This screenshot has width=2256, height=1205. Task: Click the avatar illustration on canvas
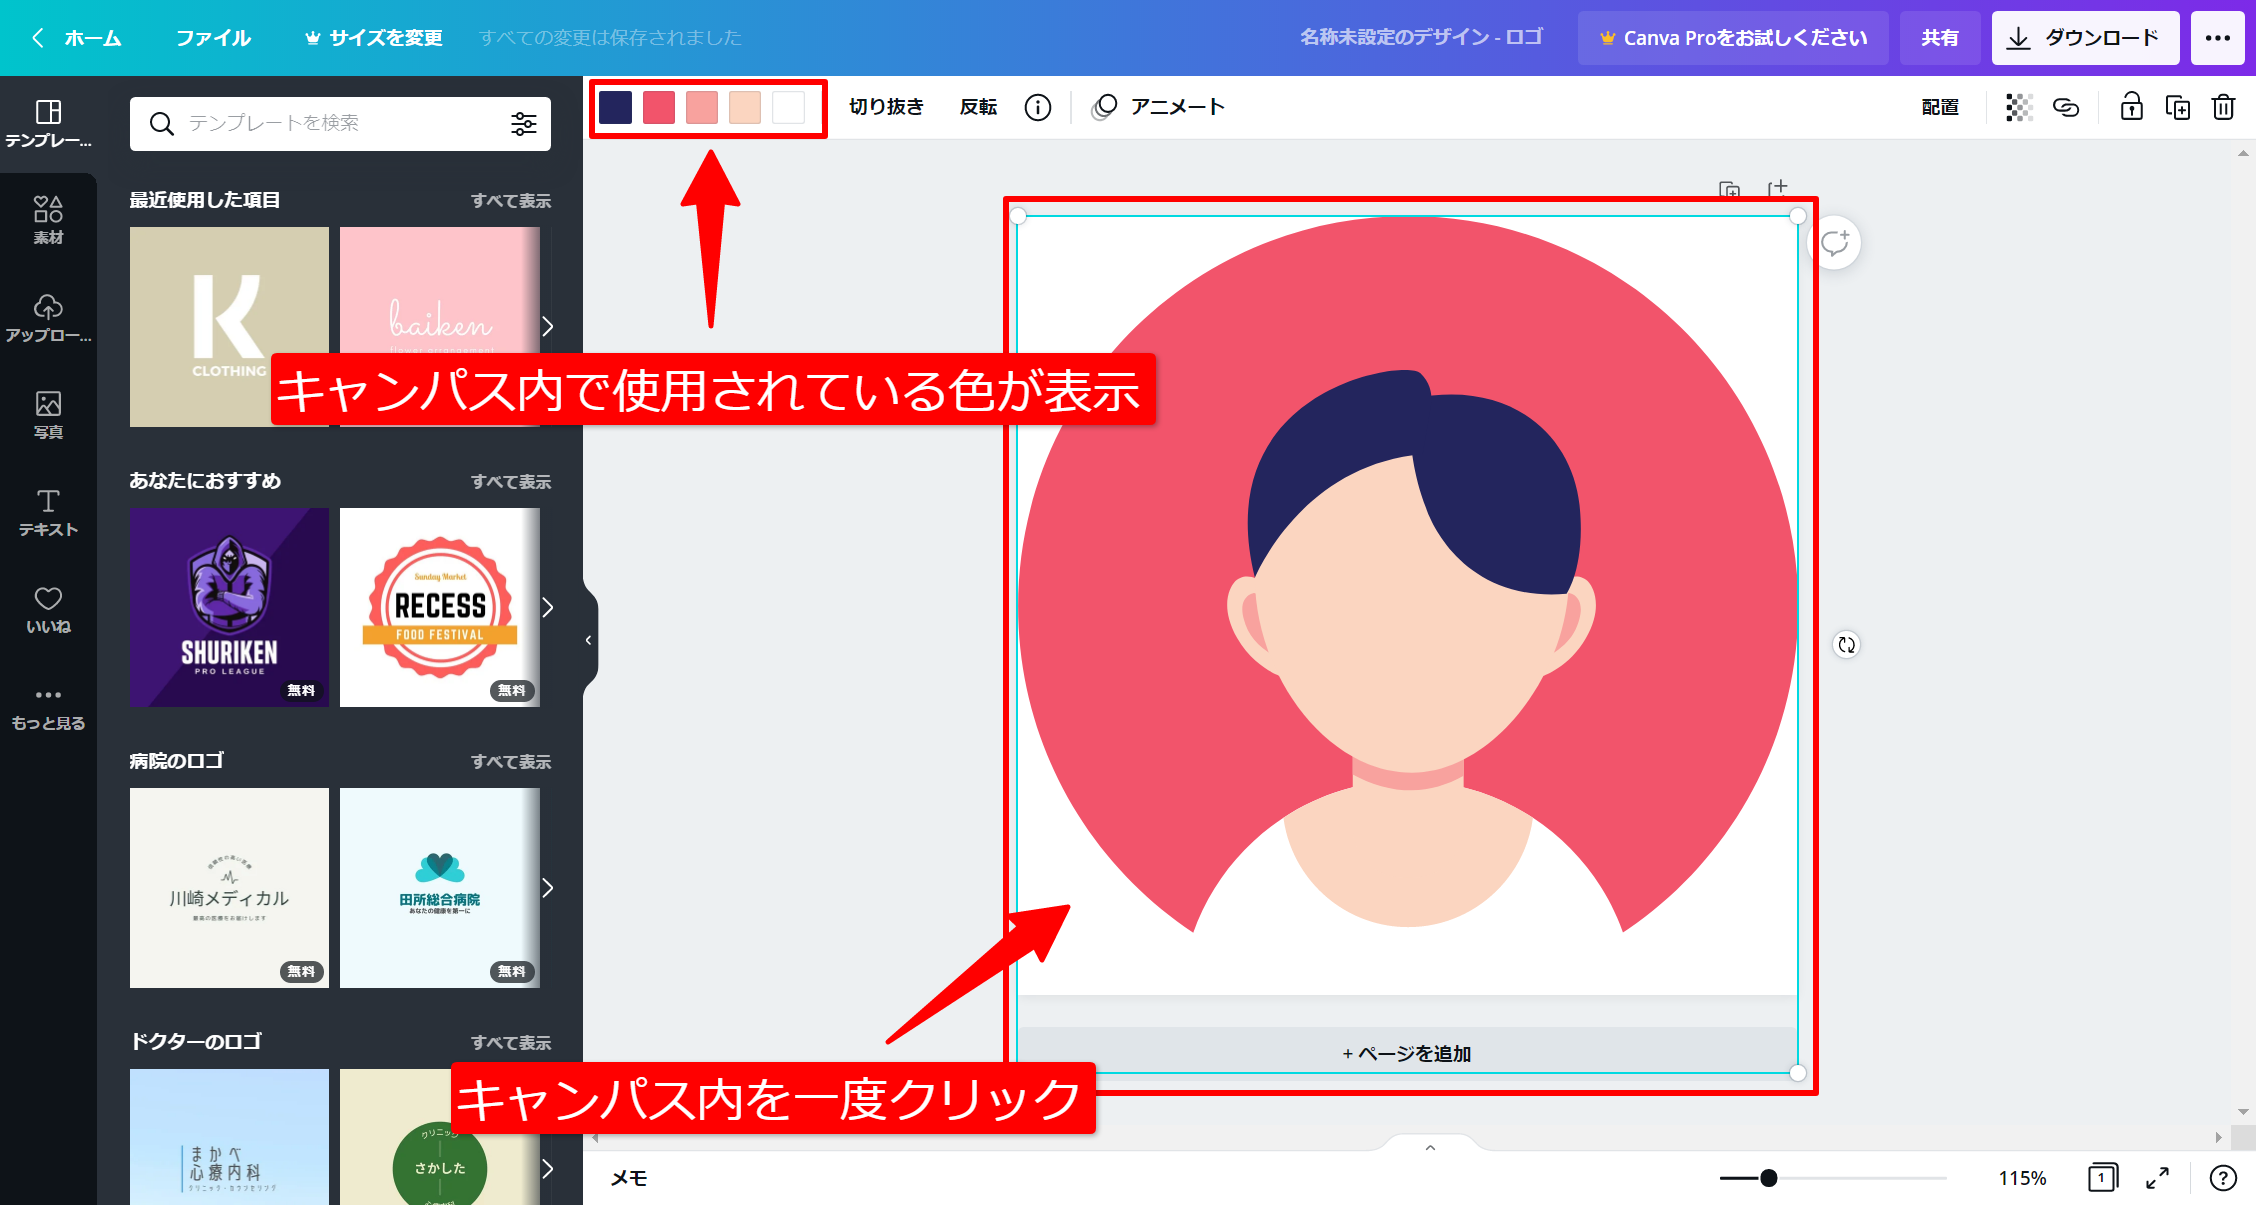pos(1407,606)
